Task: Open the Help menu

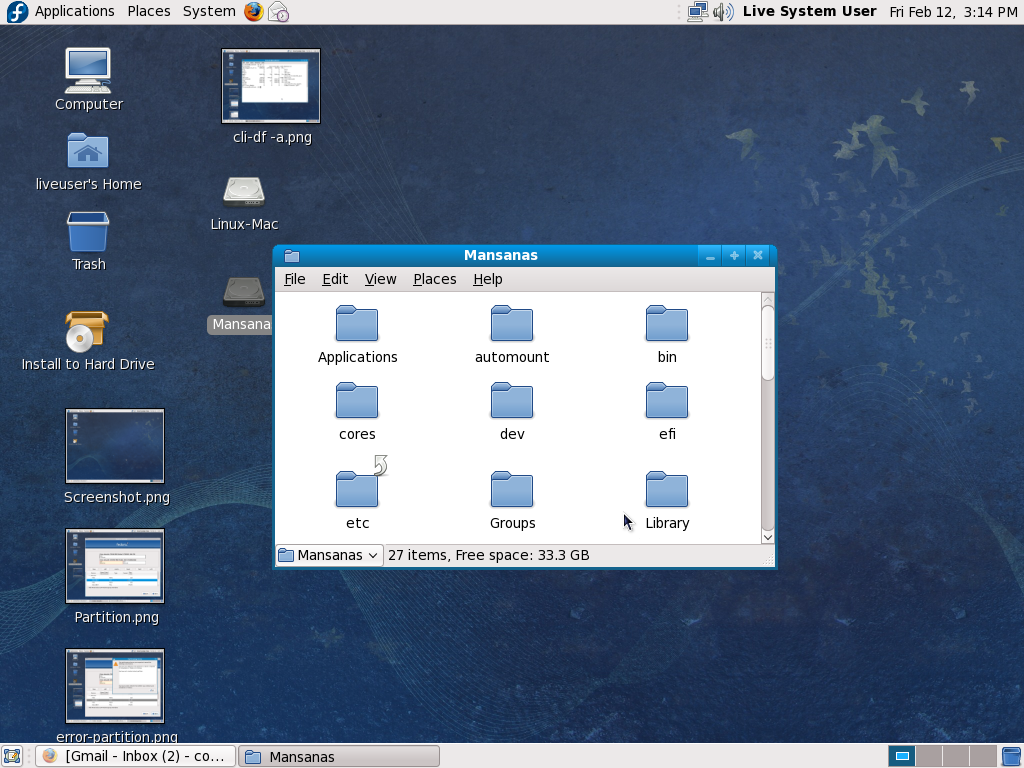Action: tap(487, 279)
